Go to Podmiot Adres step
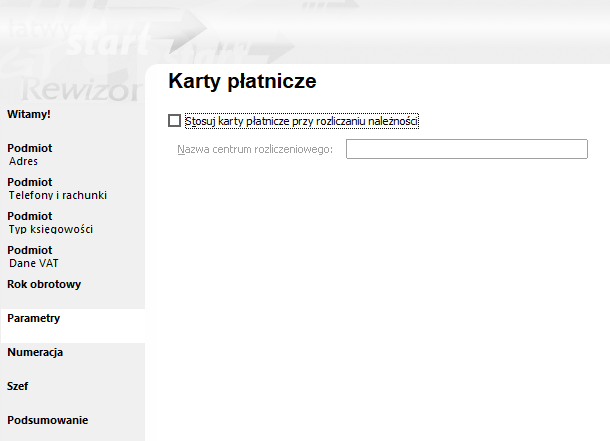610x441 pixels. tap(30, 154)
